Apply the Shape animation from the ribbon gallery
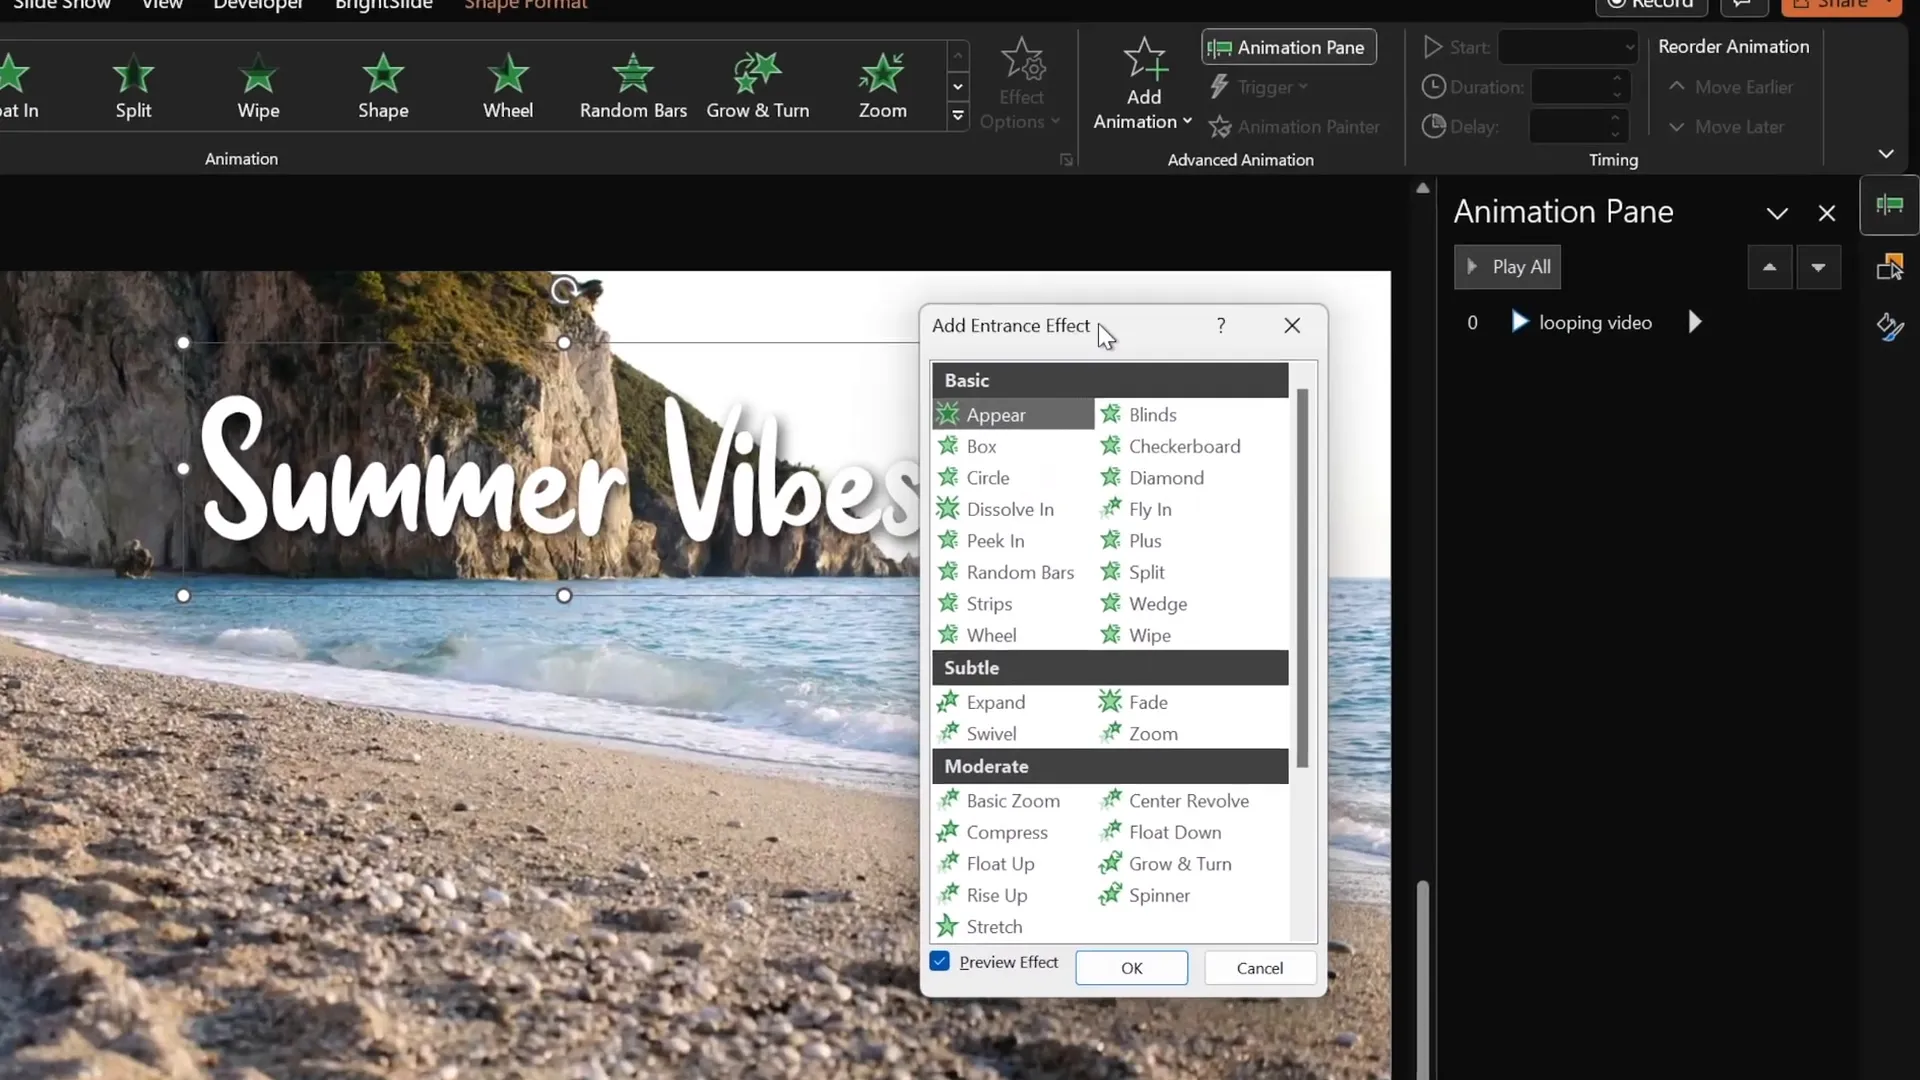 pos(383,86)
